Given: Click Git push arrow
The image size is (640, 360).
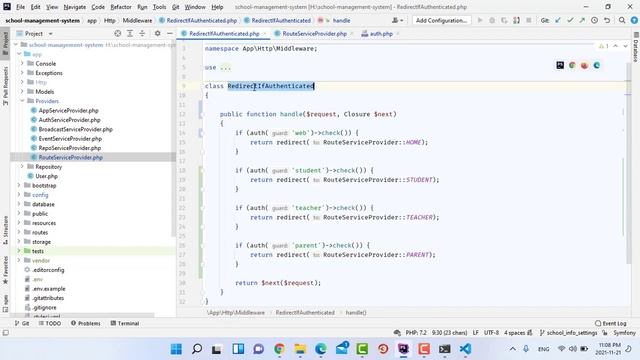Looking at the screenshot, I should point(582,20).
